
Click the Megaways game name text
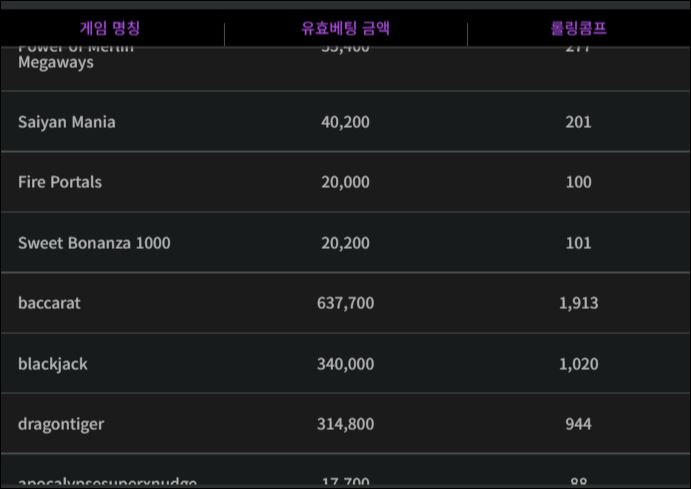point(56,63)
